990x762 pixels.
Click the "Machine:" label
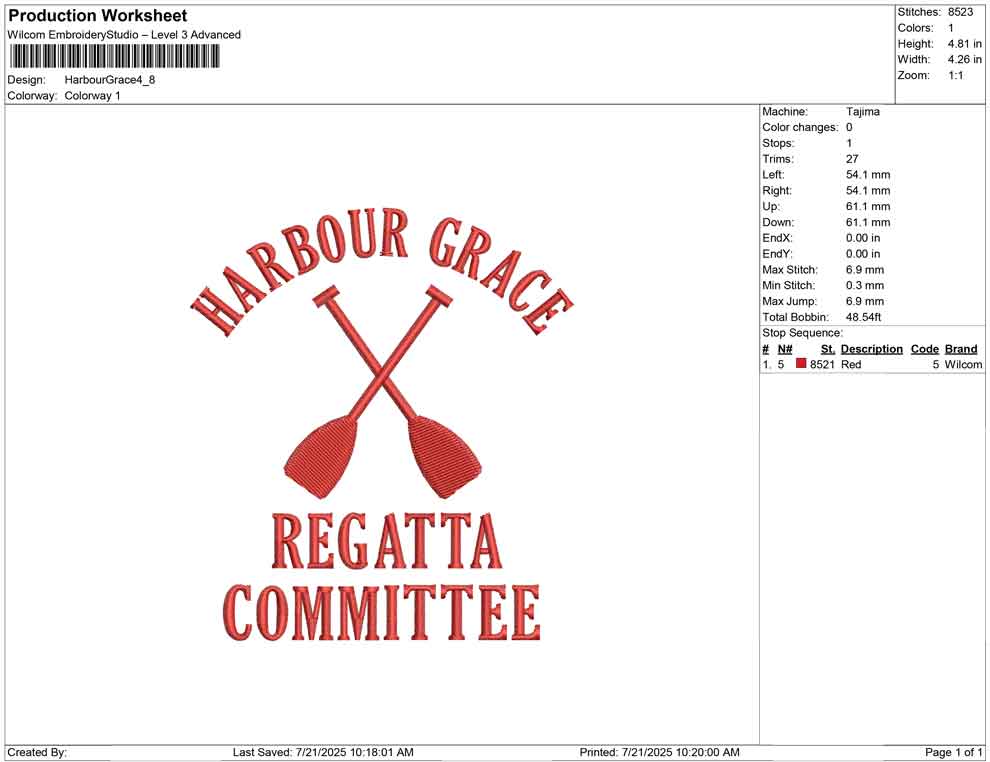point(785,112)
